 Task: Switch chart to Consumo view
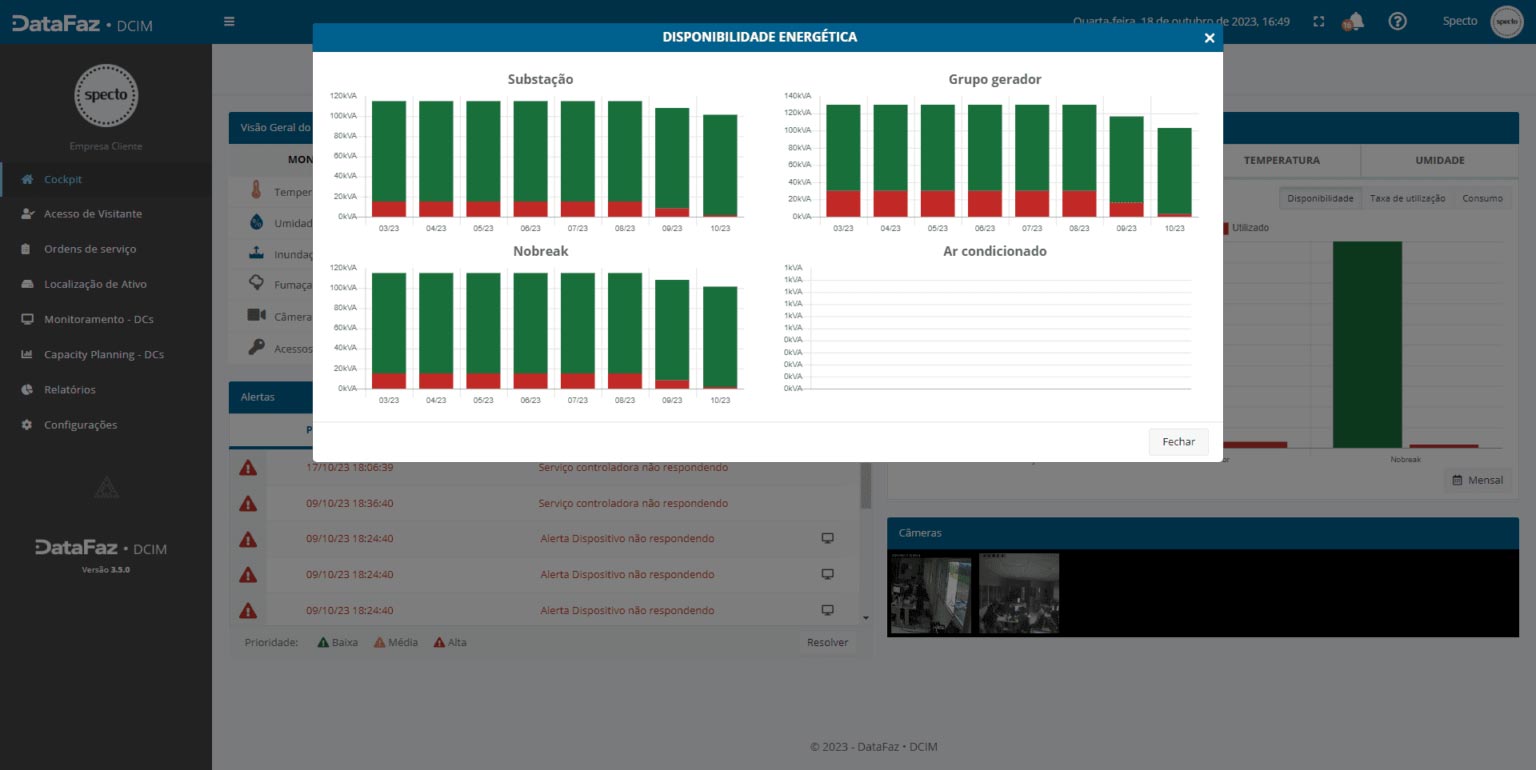click(x=1482, y=198)
